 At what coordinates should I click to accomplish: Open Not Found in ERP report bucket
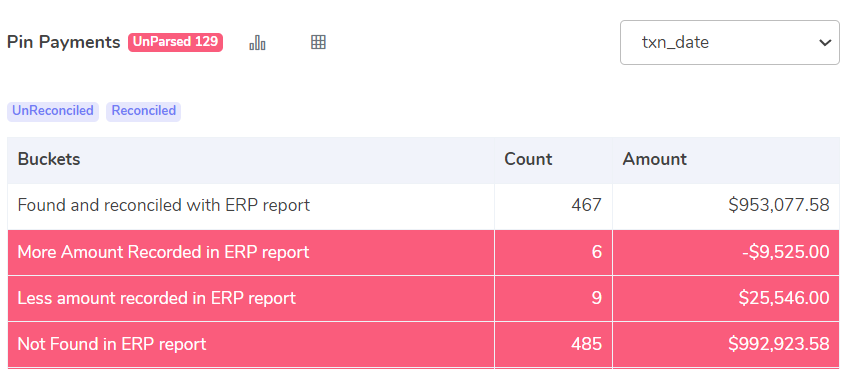tap(423, 344)
